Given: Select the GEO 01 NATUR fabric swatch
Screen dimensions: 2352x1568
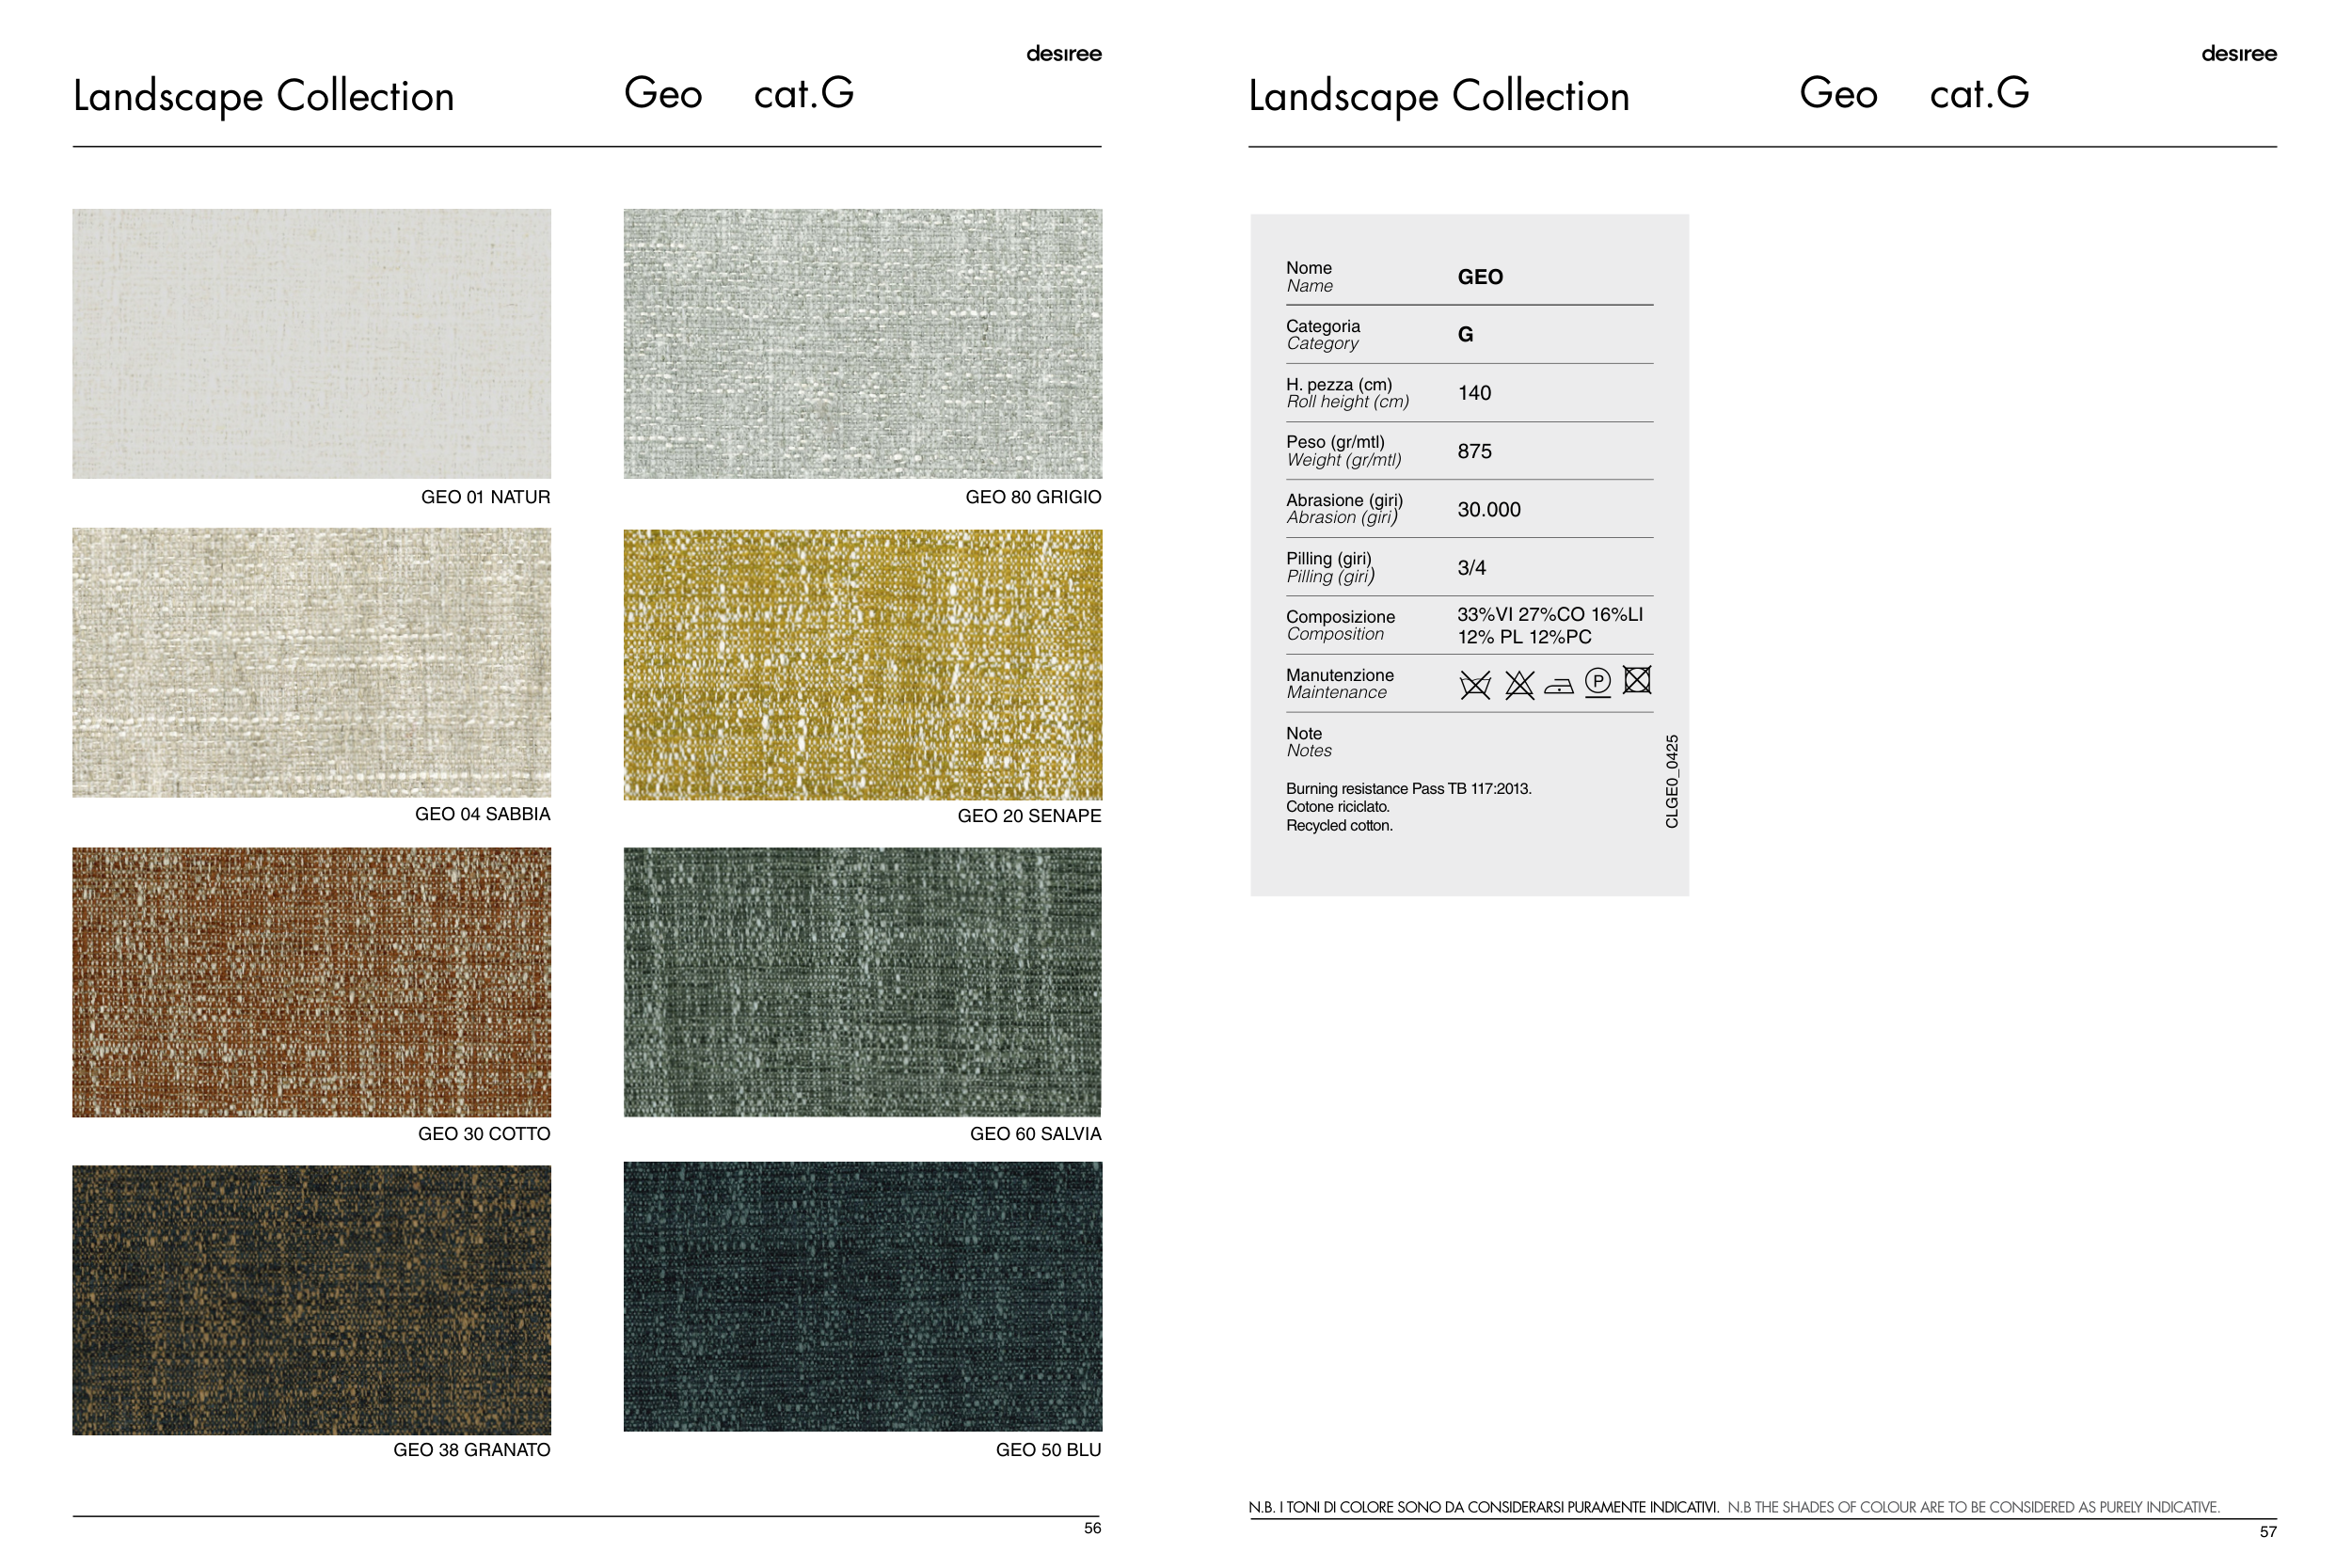Looking at the screenshot, I should pyautogui.click(x=311, y=343).
